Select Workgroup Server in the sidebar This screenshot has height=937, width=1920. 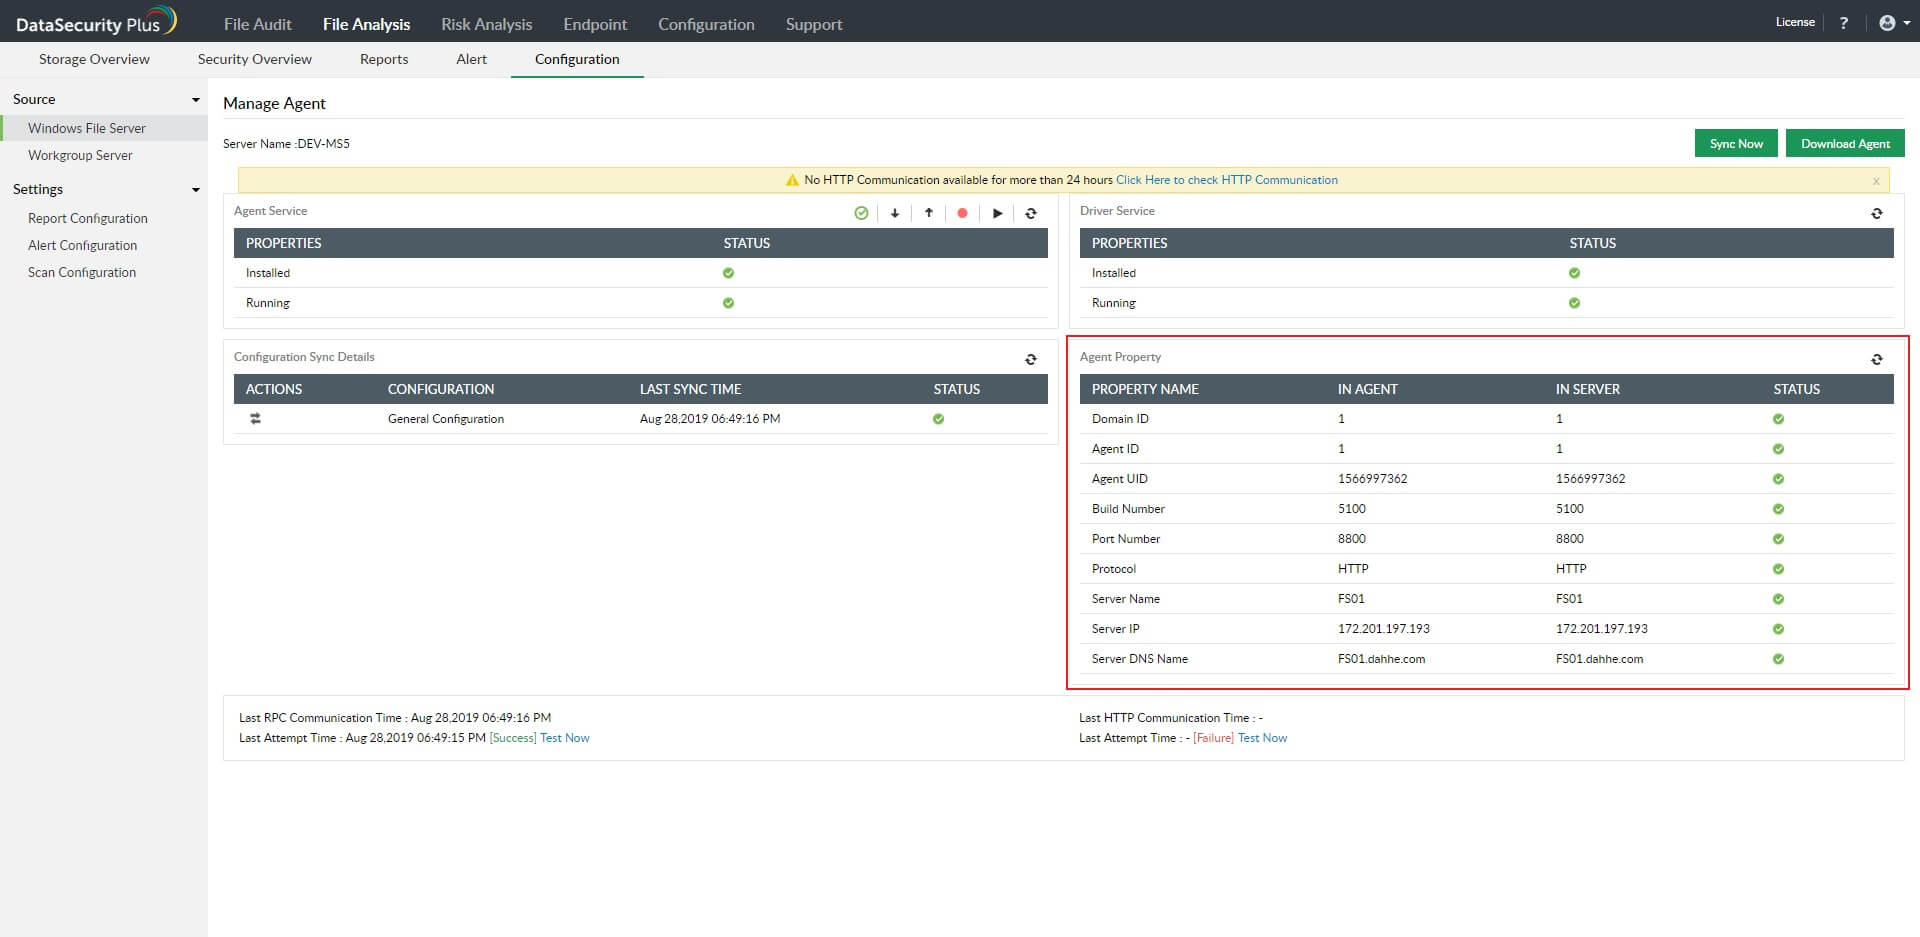tap(80, 155)
